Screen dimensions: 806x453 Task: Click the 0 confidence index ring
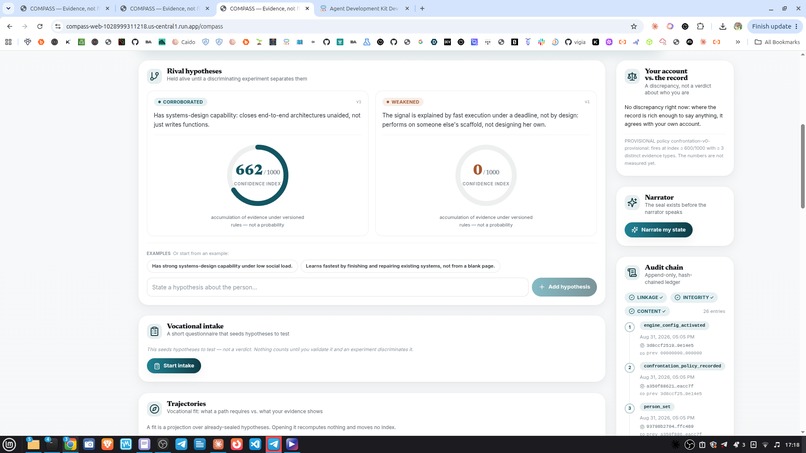tap(486, 175)
